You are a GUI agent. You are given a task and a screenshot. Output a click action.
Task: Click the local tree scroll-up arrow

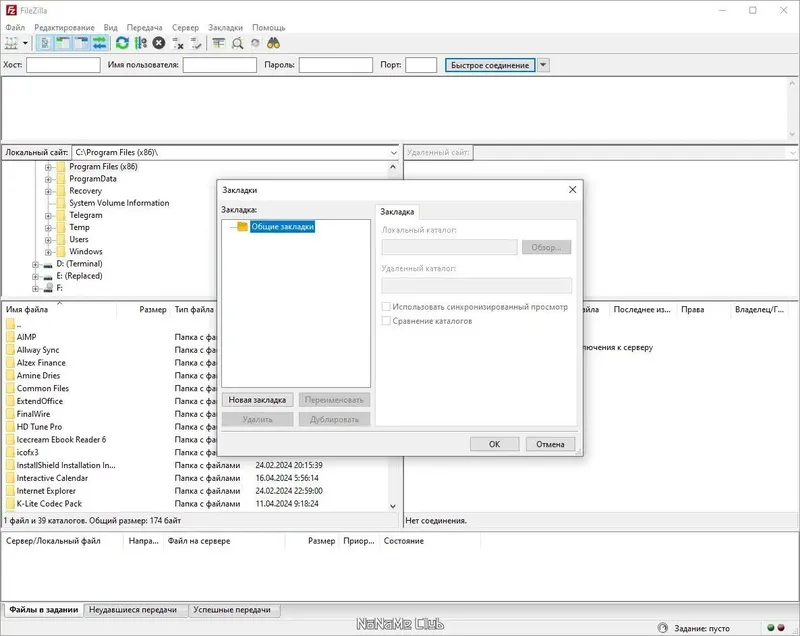(393, 167)
